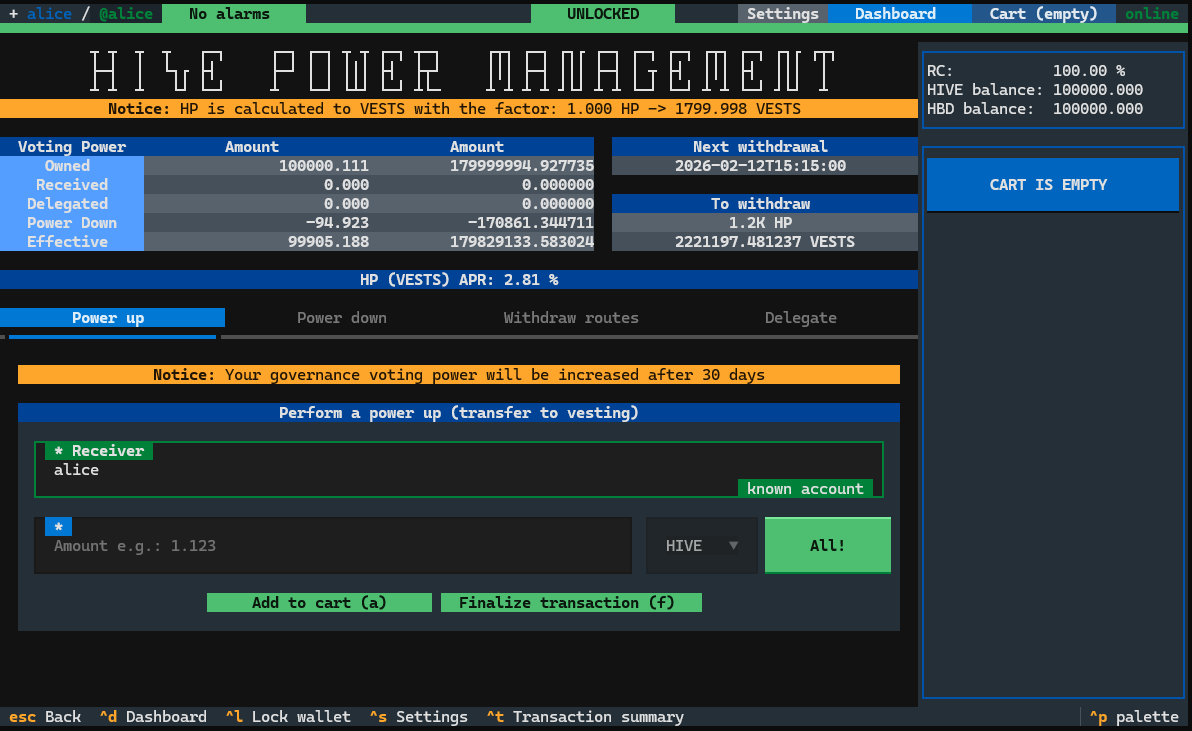Click the Owned row label
The height and width of the screenshot is (731, 1192).
71,166
